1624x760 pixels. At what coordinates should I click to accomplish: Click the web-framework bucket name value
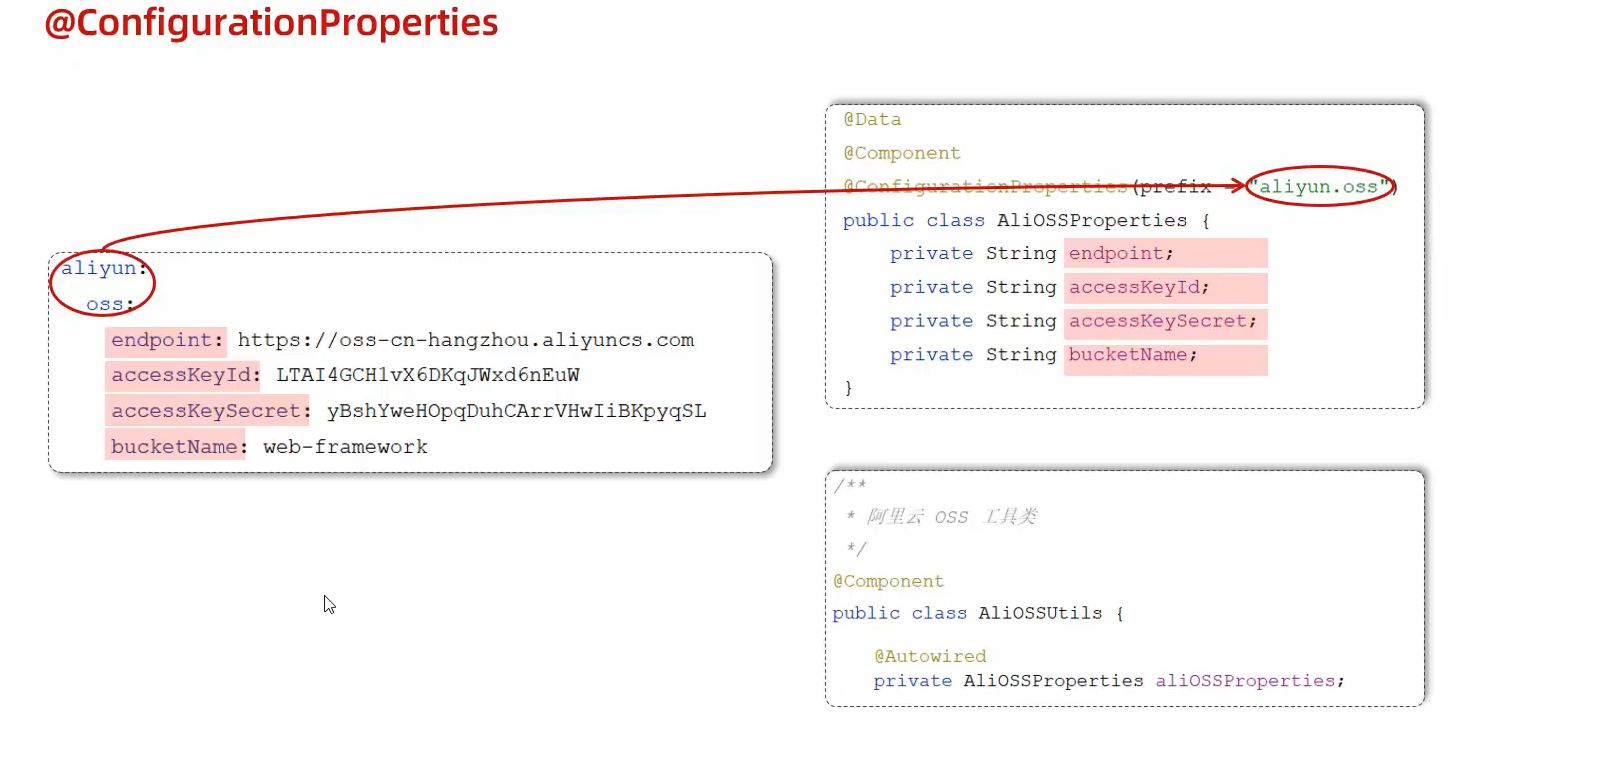345,447
